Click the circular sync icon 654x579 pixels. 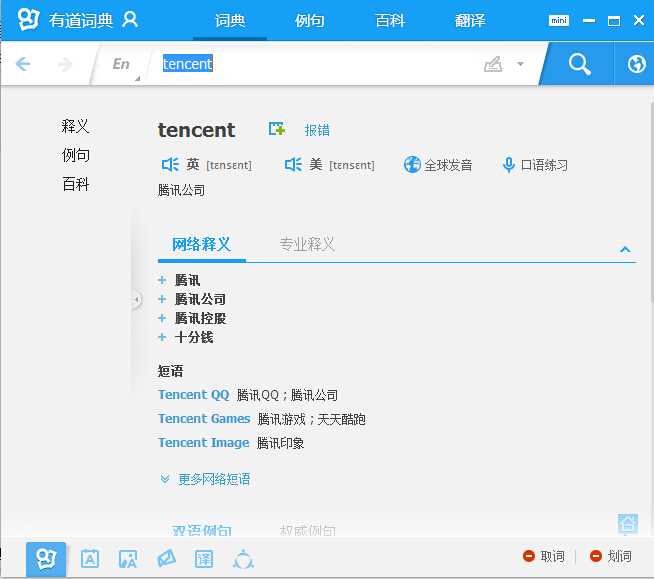pyautogui.click(x=244, y=559)
